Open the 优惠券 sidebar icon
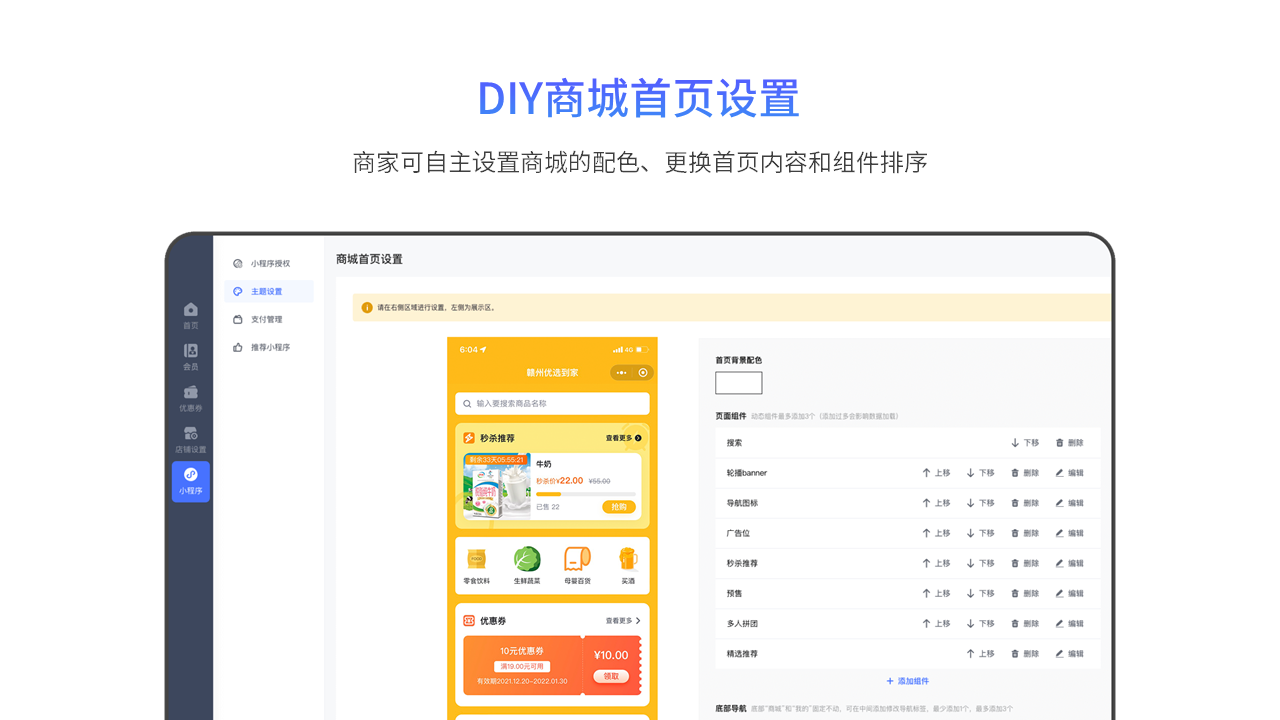This screenshot has height=720, width=1280. pos(190,399)
